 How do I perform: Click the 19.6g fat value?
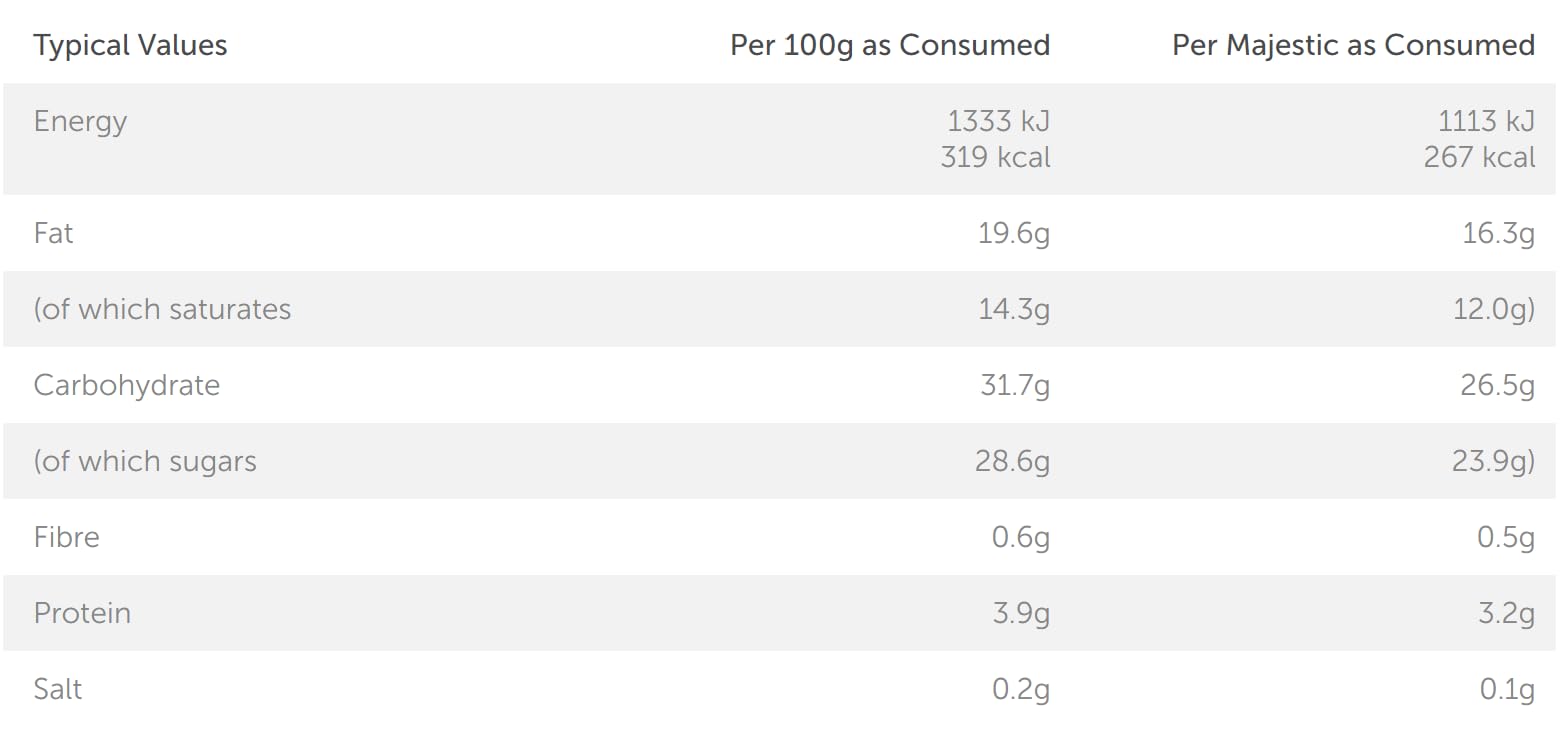point(1013,233)
